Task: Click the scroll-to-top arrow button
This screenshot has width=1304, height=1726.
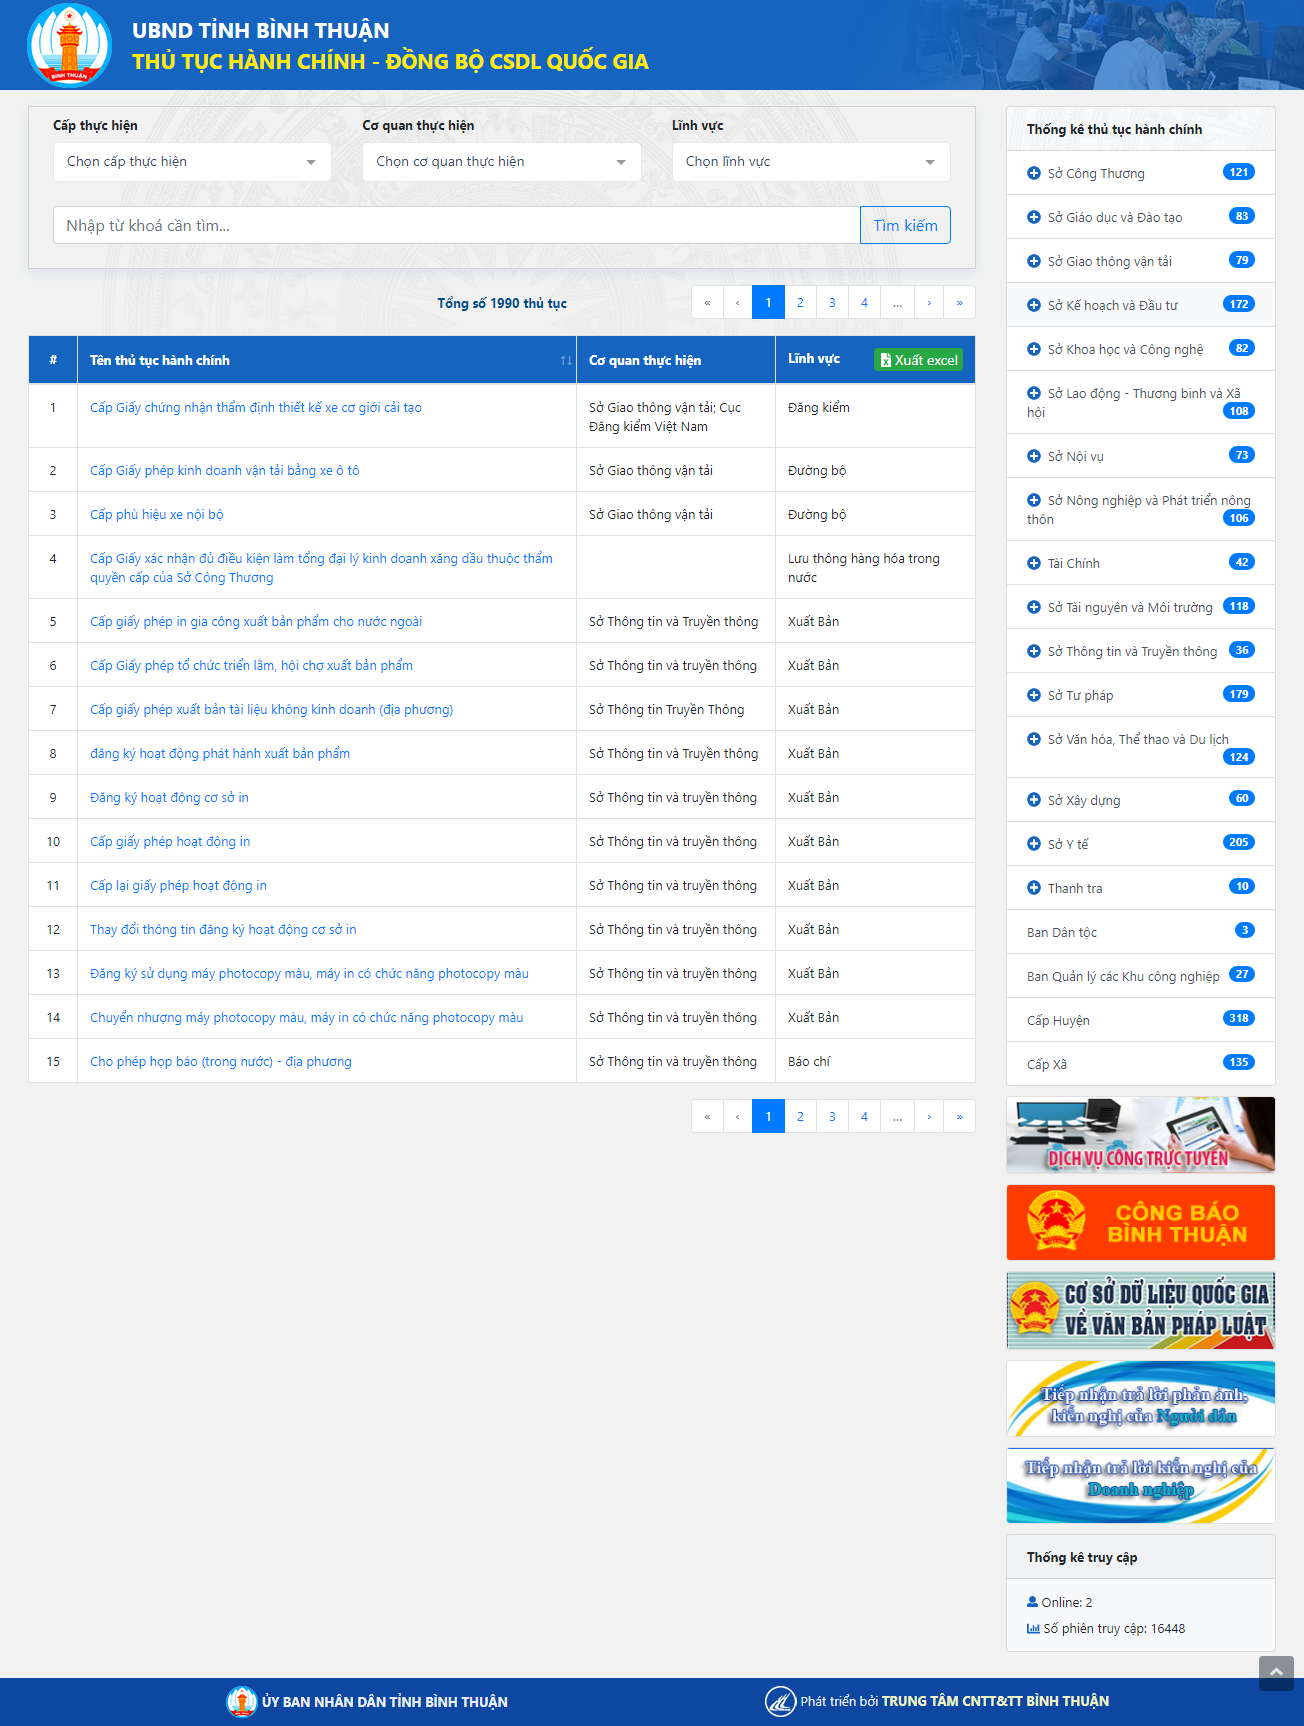Action: click(1275, 1673)
